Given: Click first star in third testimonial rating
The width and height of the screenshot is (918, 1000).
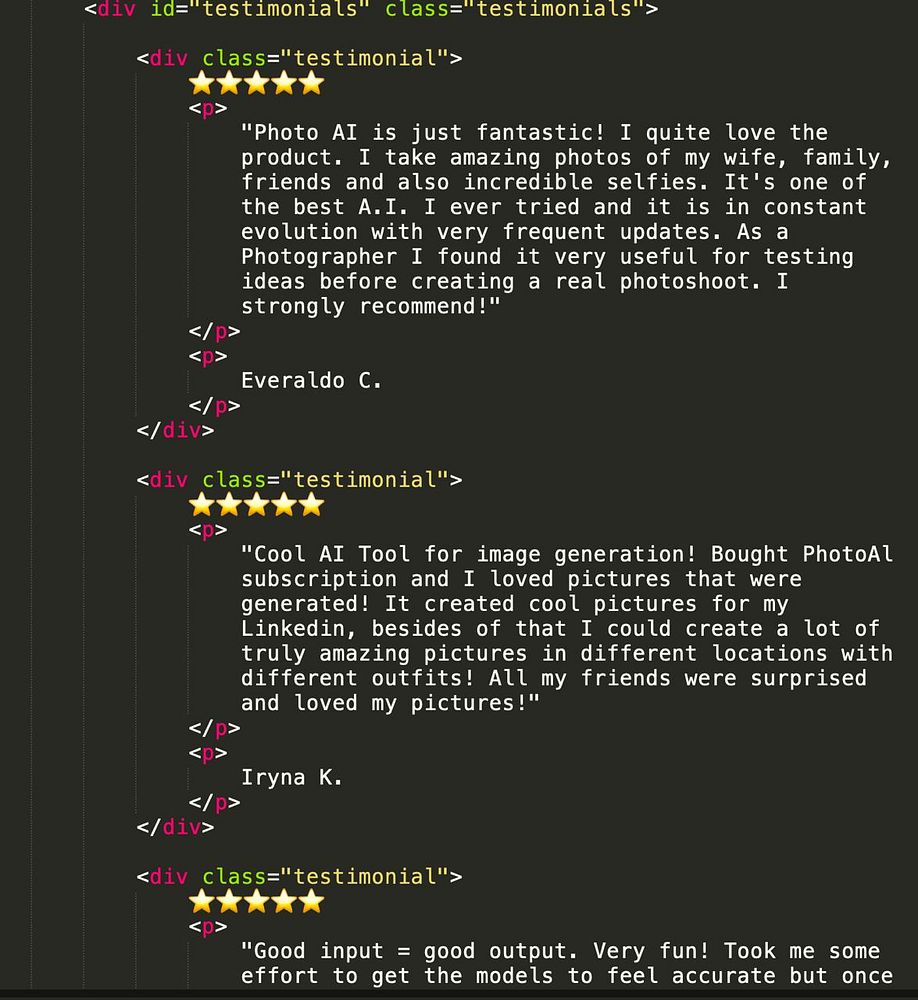Looking at the screenshot, I should [203, 902].
